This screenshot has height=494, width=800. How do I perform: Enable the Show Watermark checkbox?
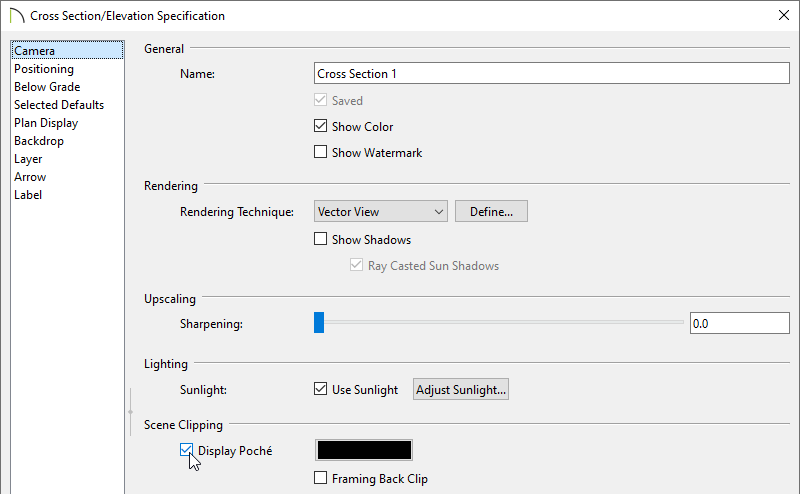point(321,153)
